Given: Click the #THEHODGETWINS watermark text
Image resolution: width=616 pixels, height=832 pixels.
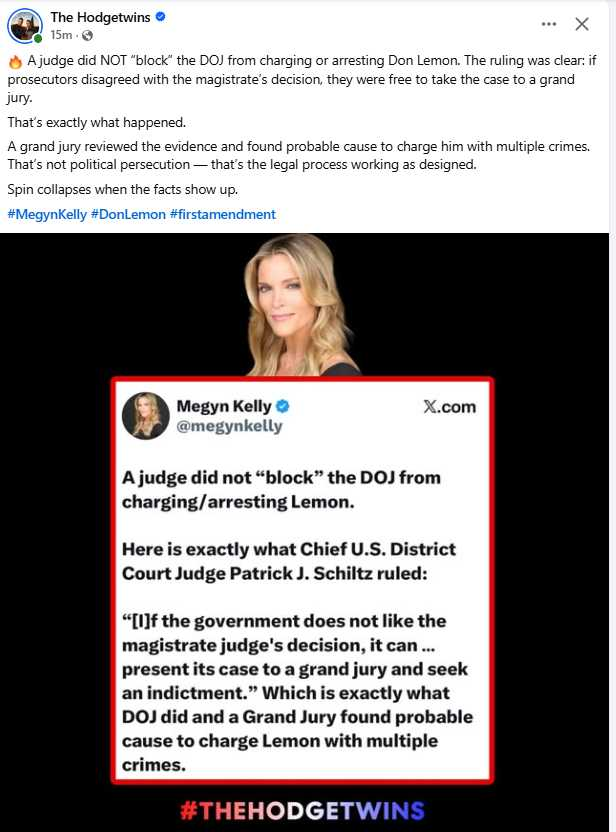Looking at the screenshot, I should (x=302, y=811).
